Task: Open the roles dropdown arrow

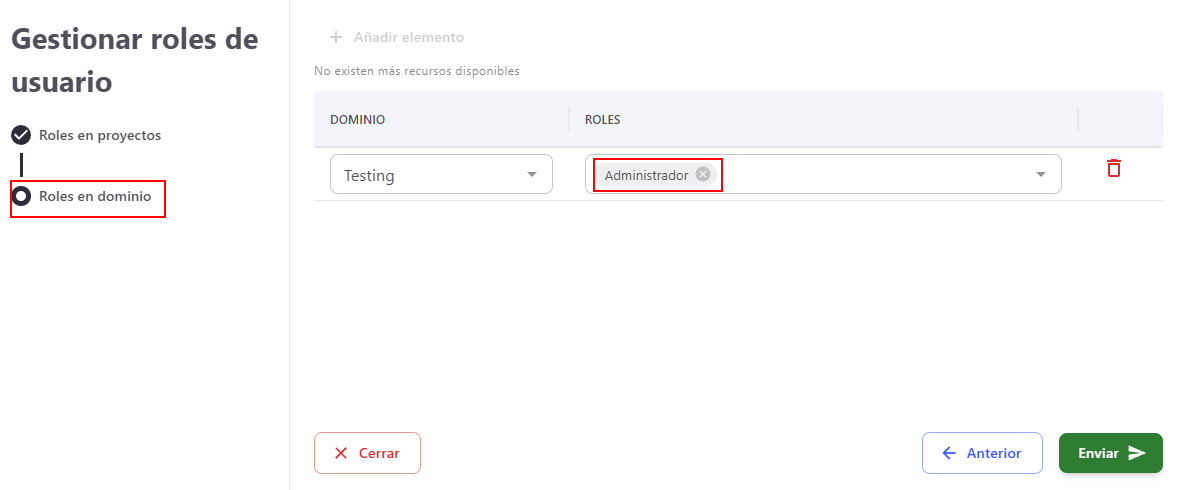Action: [1041, 175]
